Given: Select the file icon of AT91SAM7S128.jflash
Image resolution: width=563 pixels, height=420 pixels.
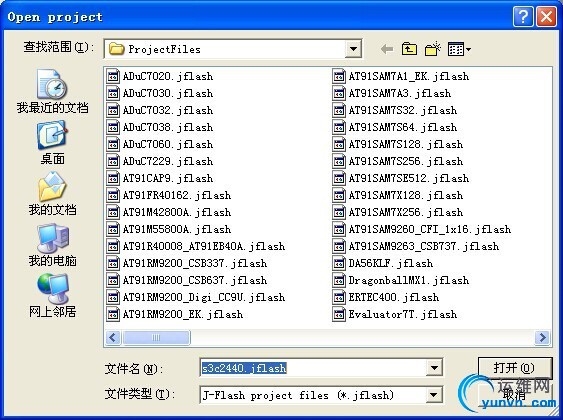Looking at the screenshot, I should tap(339, 144).
